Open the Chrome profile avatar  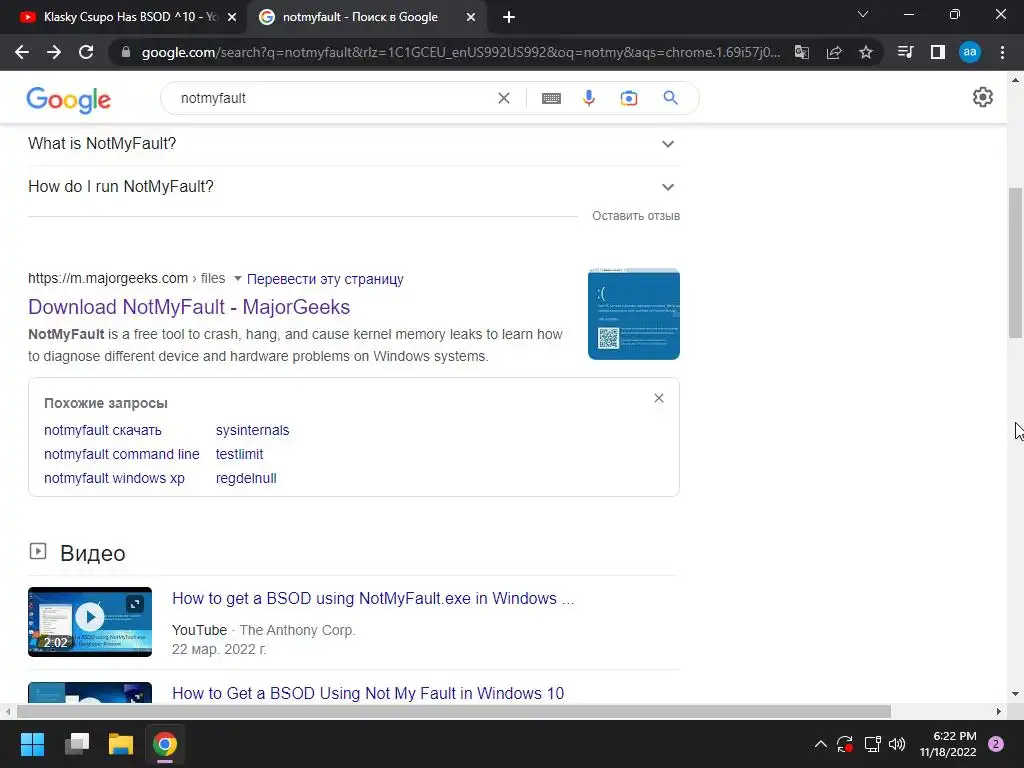click(970, 52)
